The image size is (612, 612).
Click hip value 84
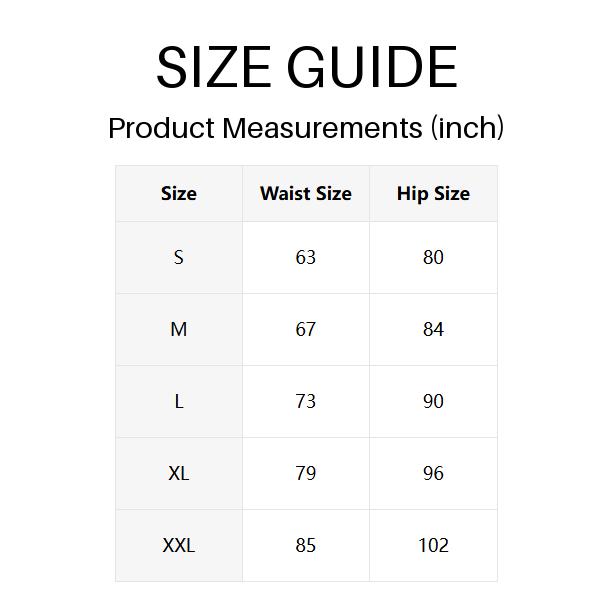[x=433, y=330]
